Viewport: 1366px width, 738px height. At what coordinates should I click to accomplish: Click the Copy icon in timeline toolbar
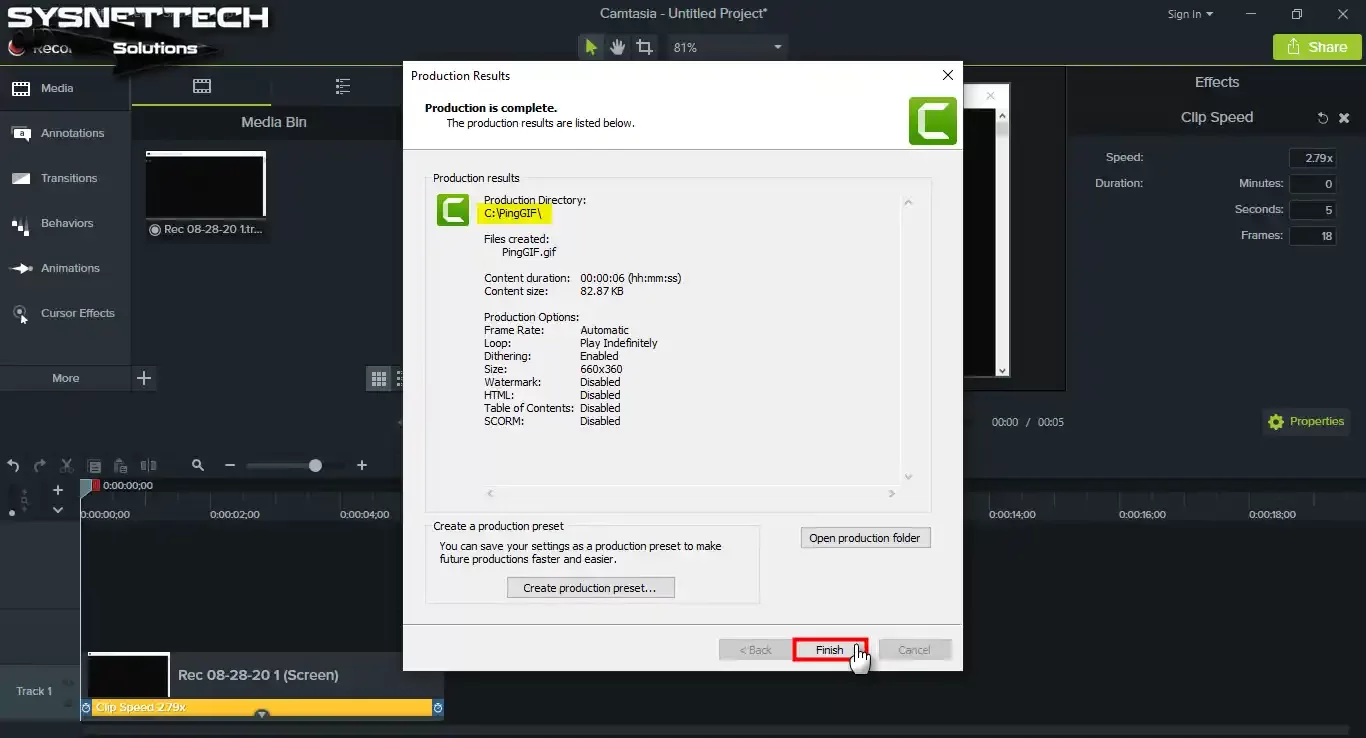click(94, 465)
